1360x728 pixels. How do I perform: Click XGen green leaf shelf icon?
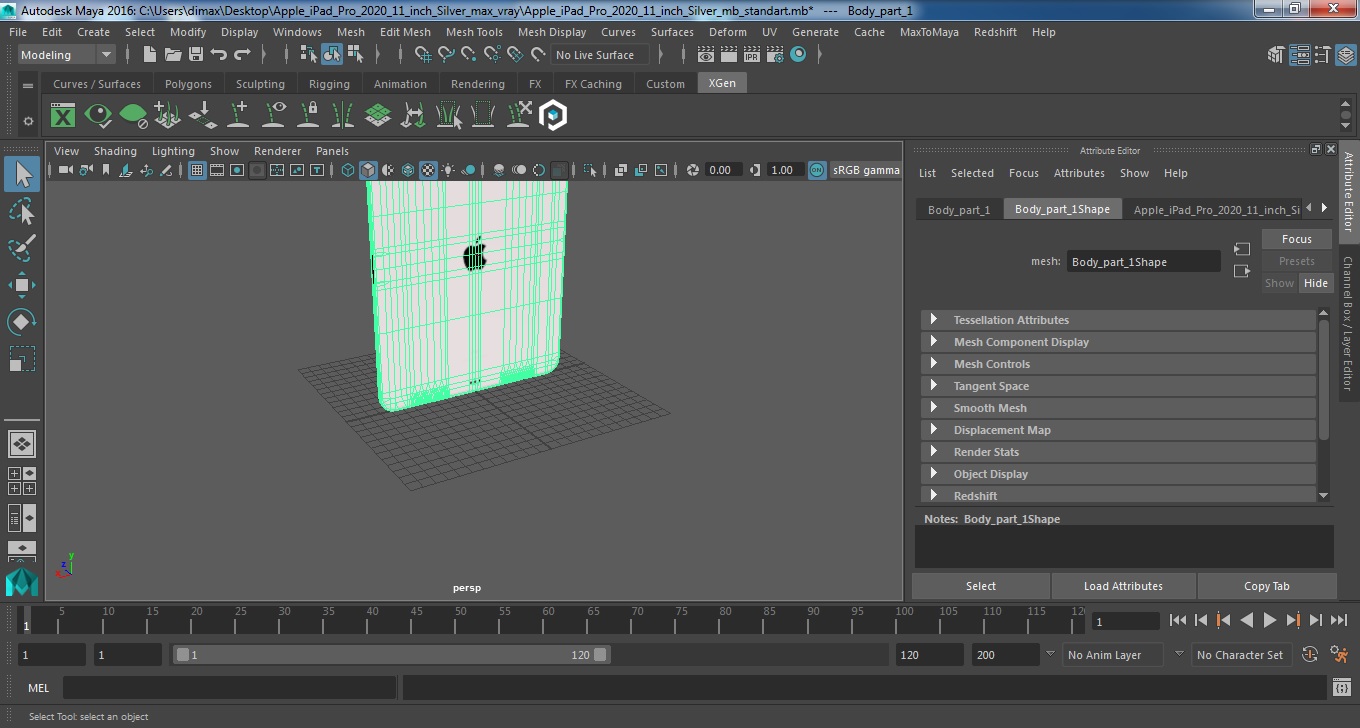pyautogui.click(x=133, y=116)
